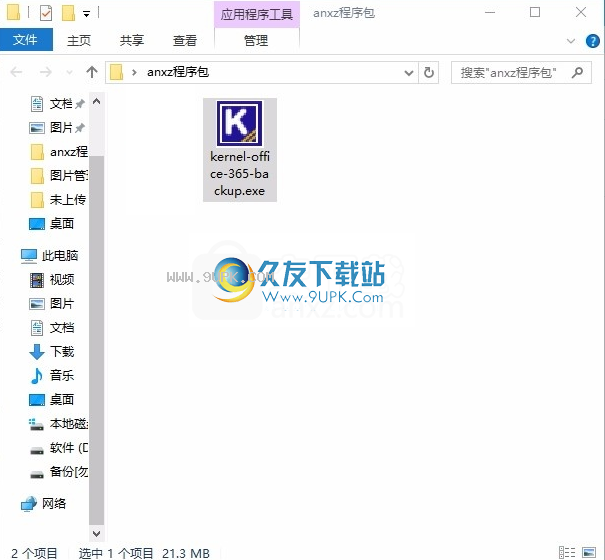605x560 pixels.
Task: Click the 下载 blue arrow icon
Action: pyautogui.click(x=37, y=352)
